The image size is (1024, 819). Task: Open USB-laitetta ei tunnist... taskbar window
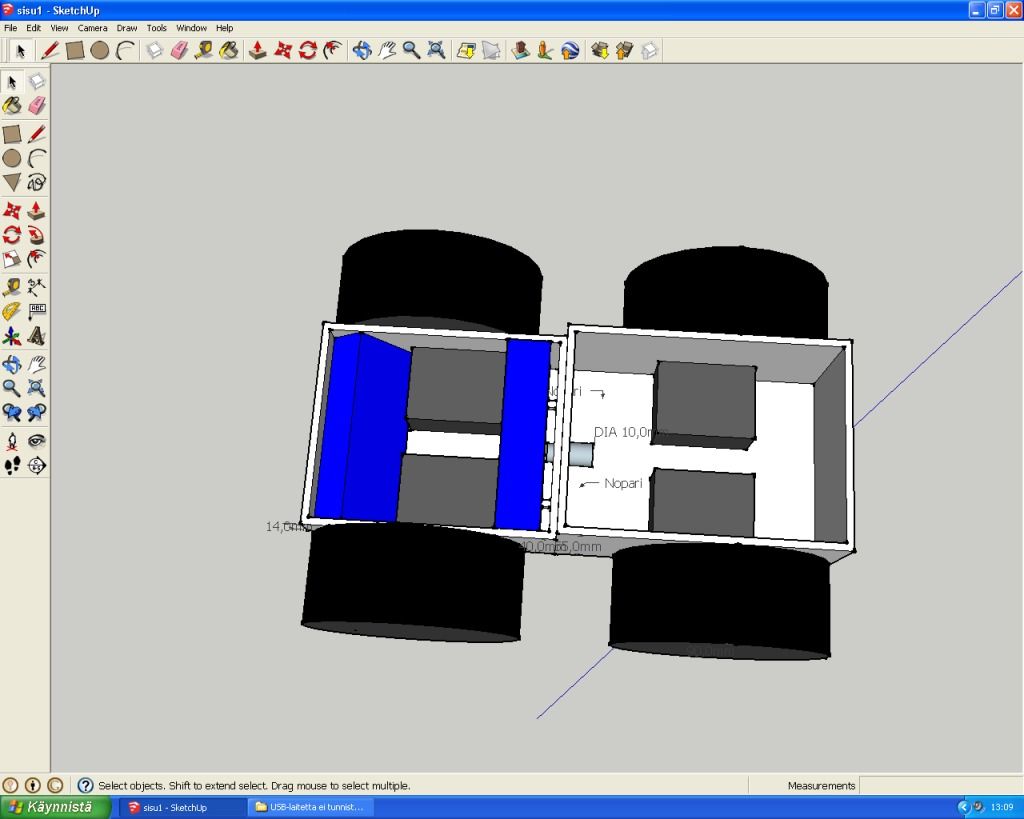[311, 807]
